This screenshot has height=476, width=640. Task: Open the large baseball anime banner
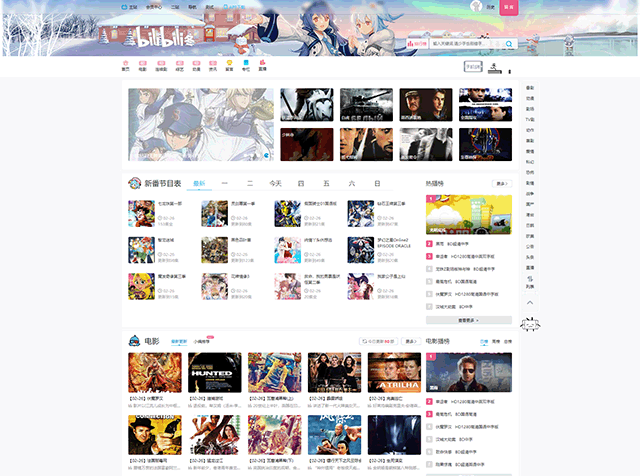201,125
